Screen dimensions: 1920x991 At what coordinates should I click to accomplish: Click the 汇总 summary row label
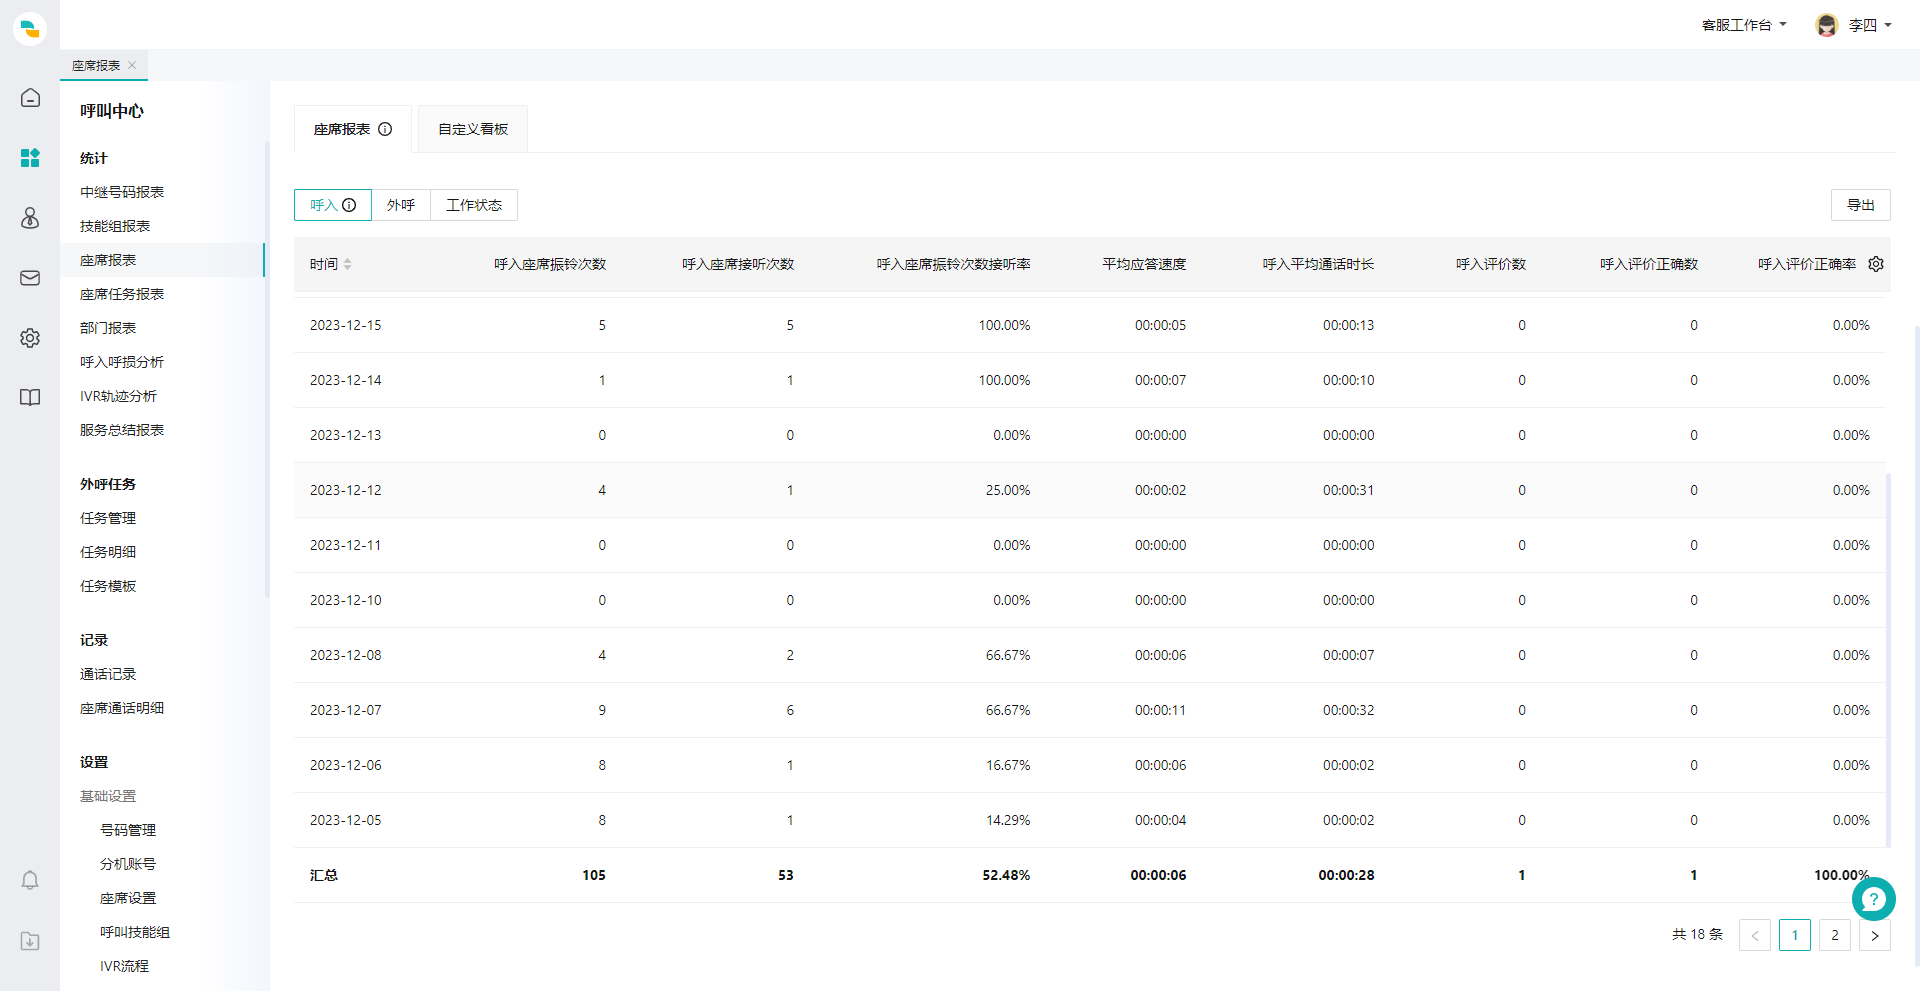click(x=323, y=875)
